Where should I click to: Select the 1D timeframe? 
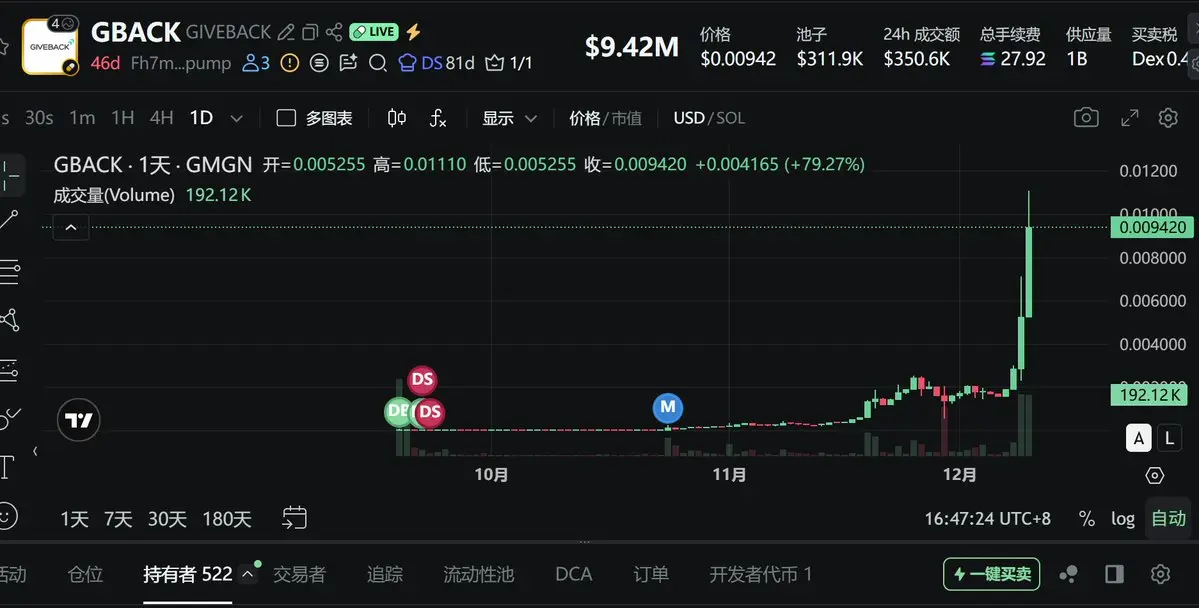tap(201, 118)
